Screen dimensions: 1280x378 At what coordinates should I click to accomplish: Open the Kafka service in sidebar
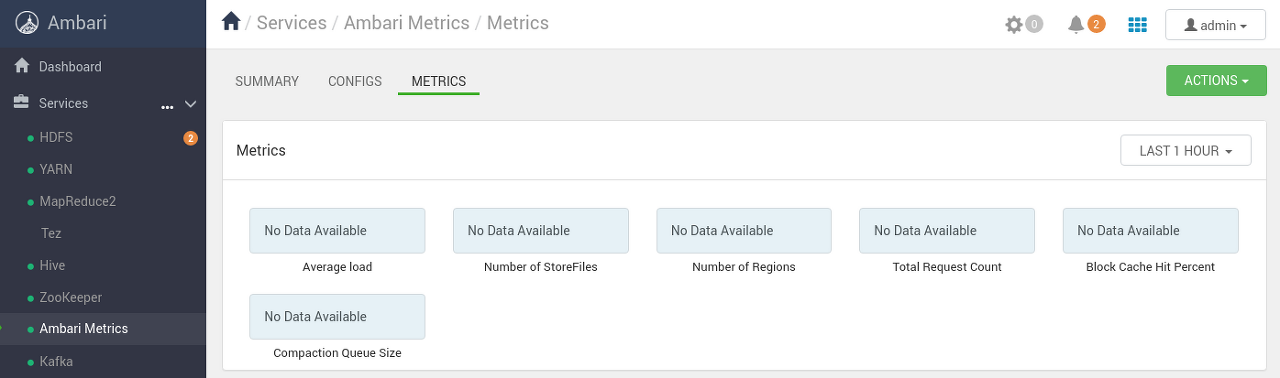pyautogui.click(x=56, y=361)
